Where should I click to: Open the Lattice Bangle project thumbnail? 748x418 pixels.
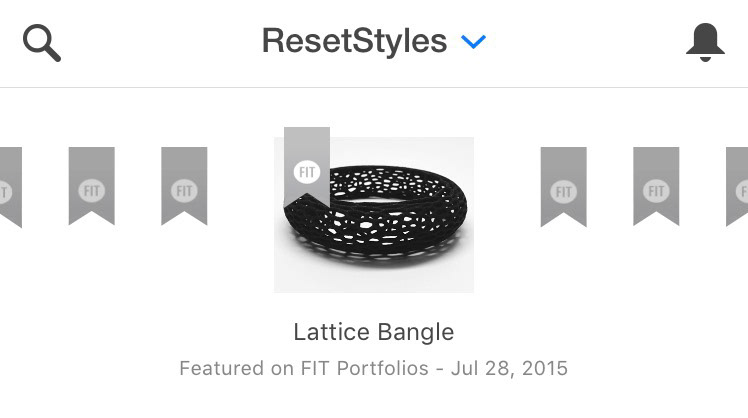[374, 215]
